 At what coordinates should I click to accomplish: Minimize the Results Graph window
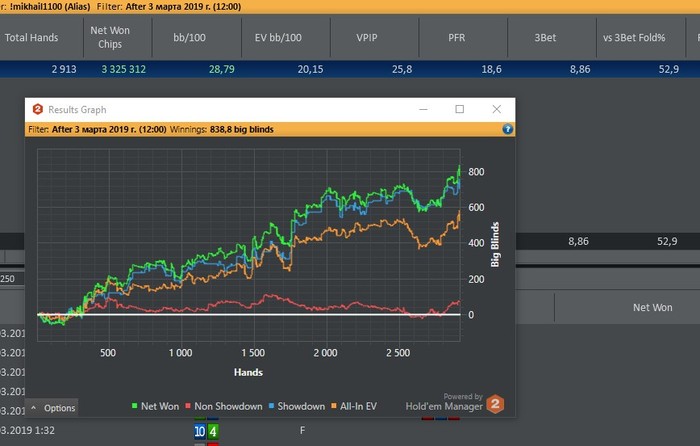[x=423, y=109]
